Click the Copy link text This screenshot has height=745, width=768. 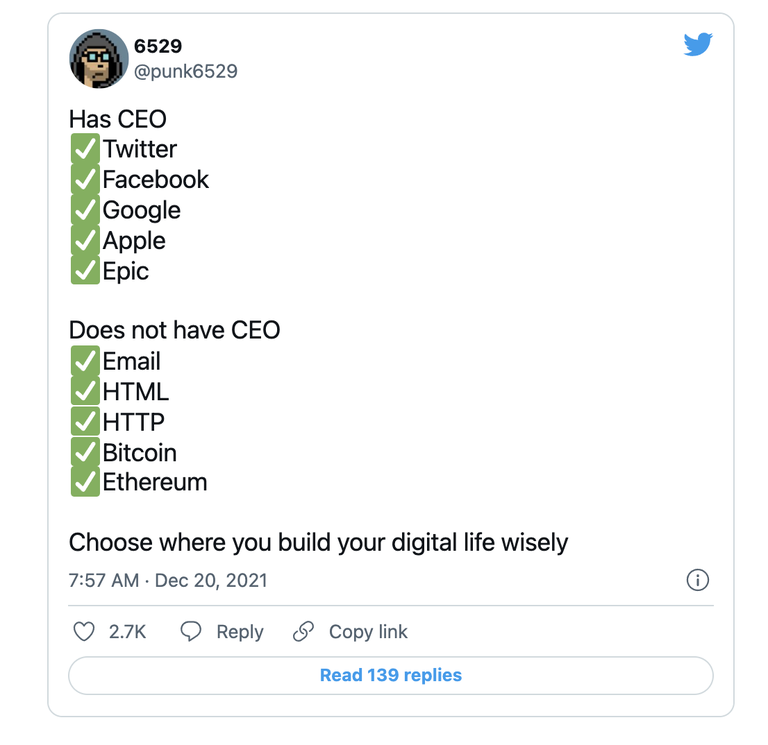(x=368, y=632)
